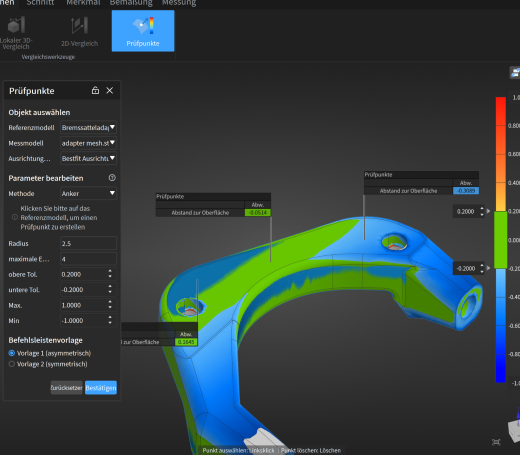The height and width of the screenshot is (455, 520).
Task: Click the lower tolerance marker arrow on color bar
Action: pyautogui.click(x=488, y=268)
